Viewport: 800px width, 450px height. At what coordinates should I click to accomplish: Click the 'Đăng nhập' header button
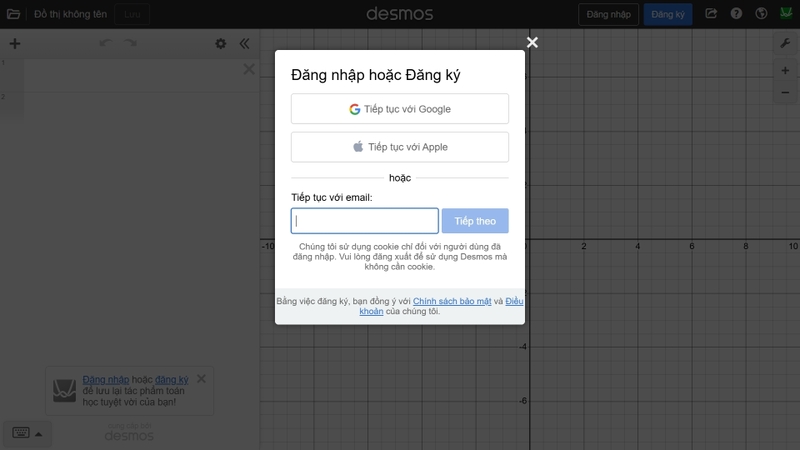coord(608,14)
